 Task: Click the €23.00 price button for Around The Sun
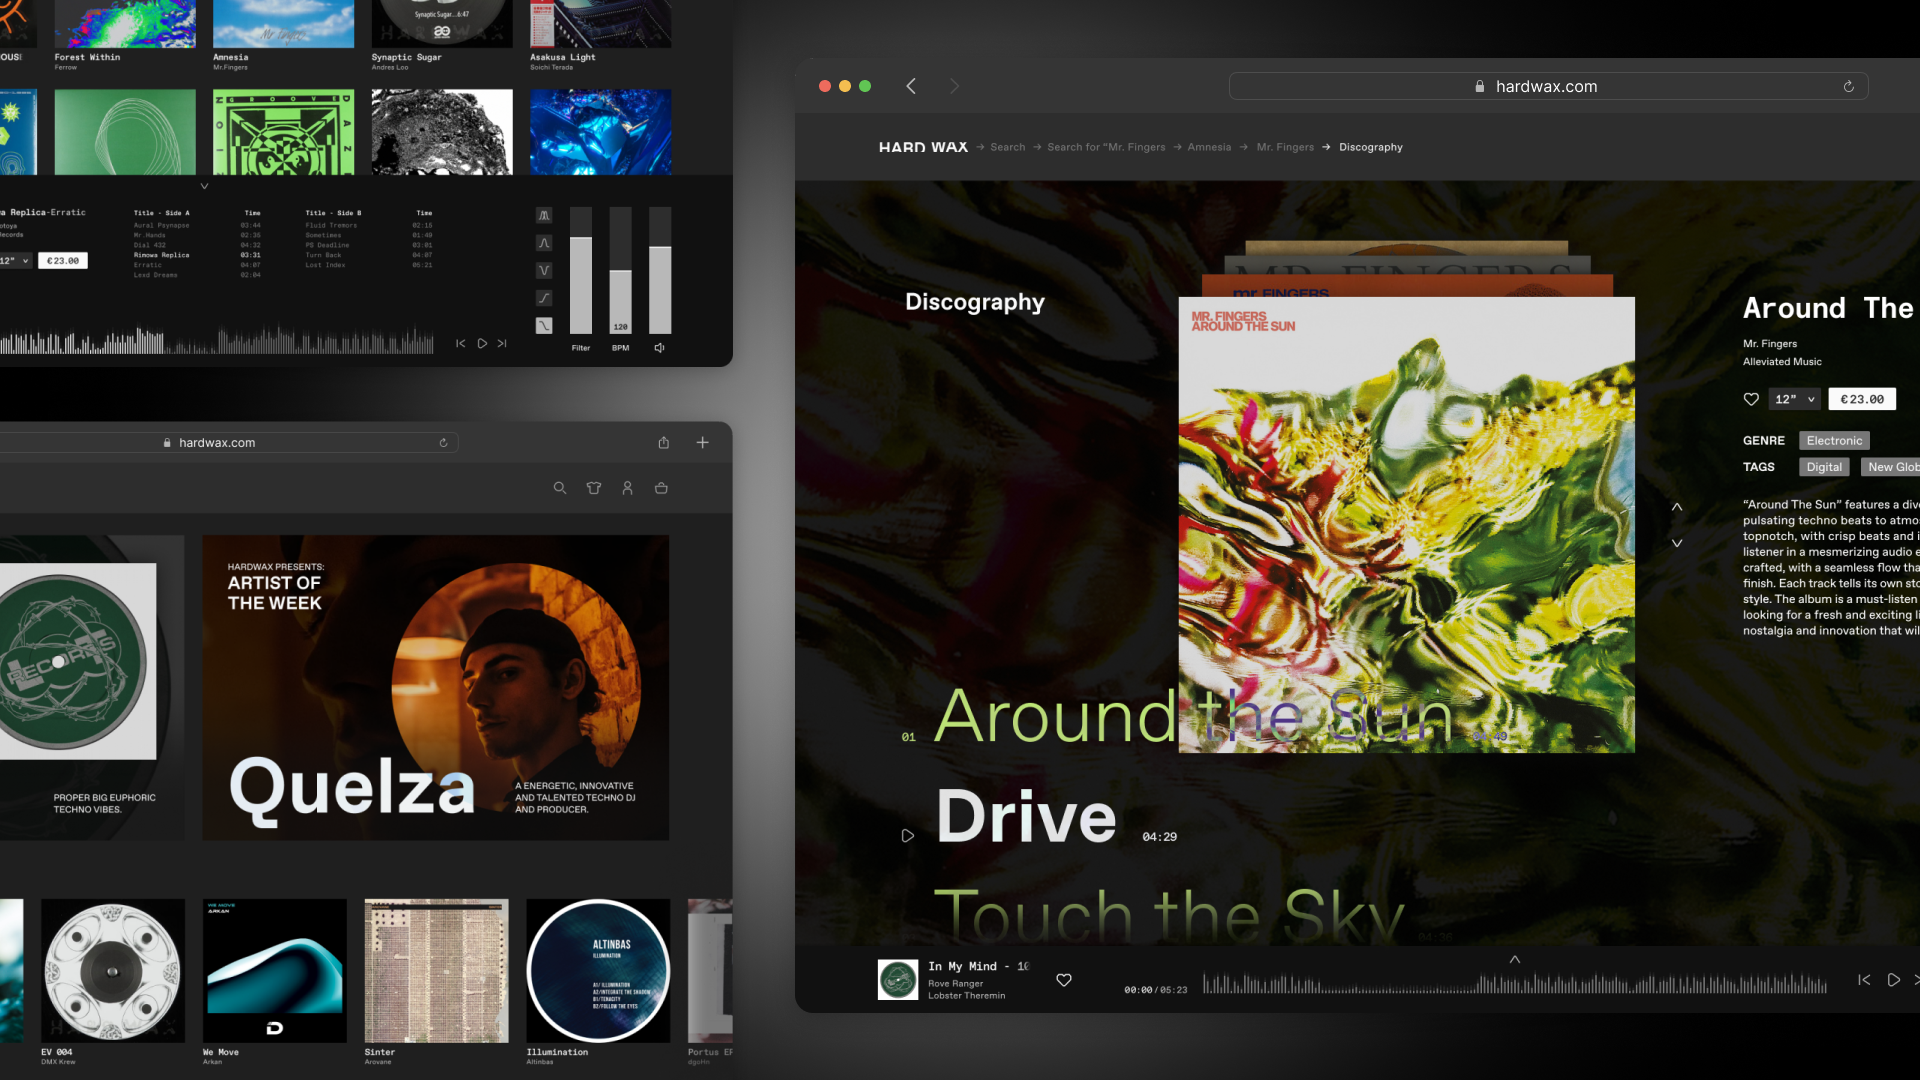coord(1862,399)
